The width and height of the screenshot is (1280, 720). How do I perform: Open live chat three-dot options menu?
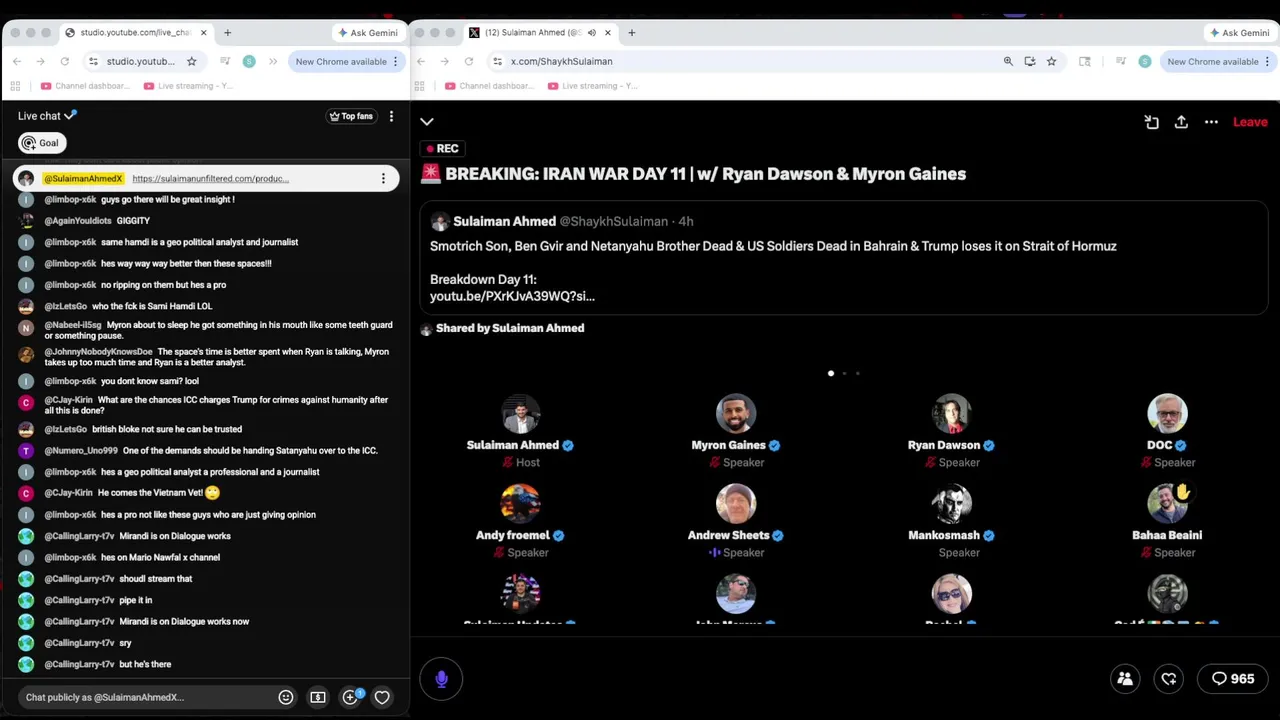391,116
